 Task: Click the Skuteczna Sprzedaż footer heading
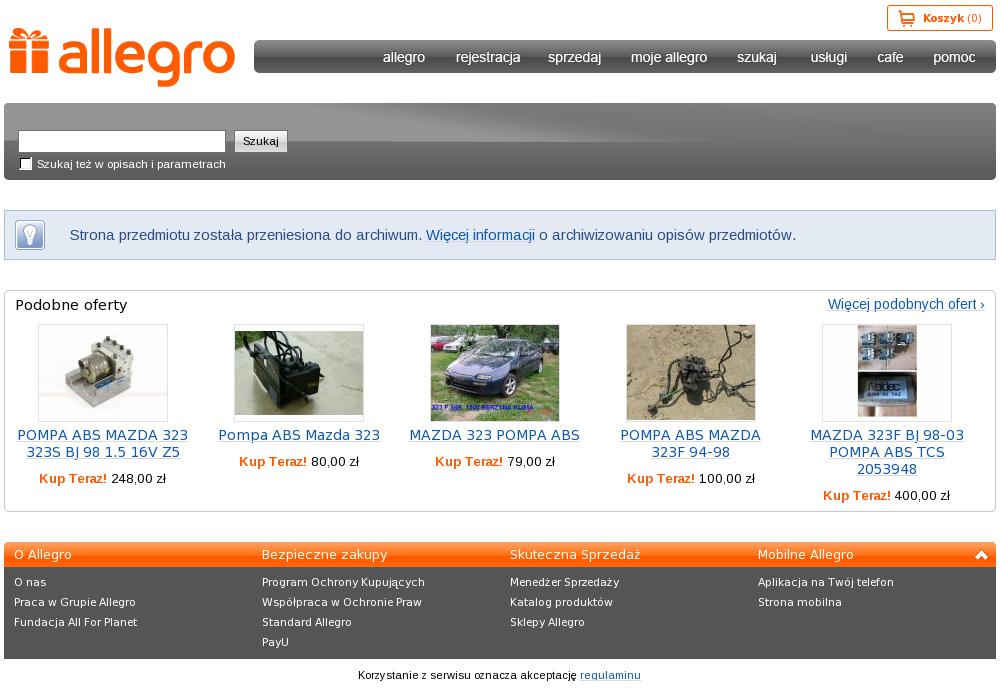pyautogui.click(x=575, y=555)
